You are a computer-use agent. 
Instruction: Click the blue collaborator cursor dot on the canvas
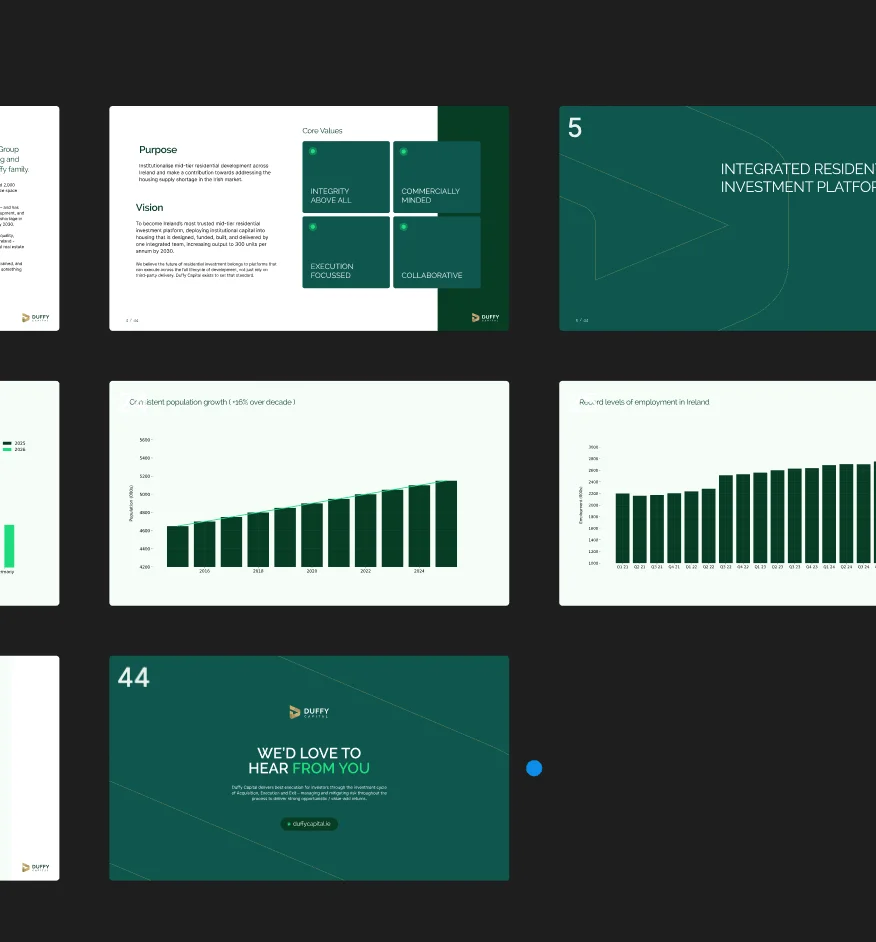[534, 768]
